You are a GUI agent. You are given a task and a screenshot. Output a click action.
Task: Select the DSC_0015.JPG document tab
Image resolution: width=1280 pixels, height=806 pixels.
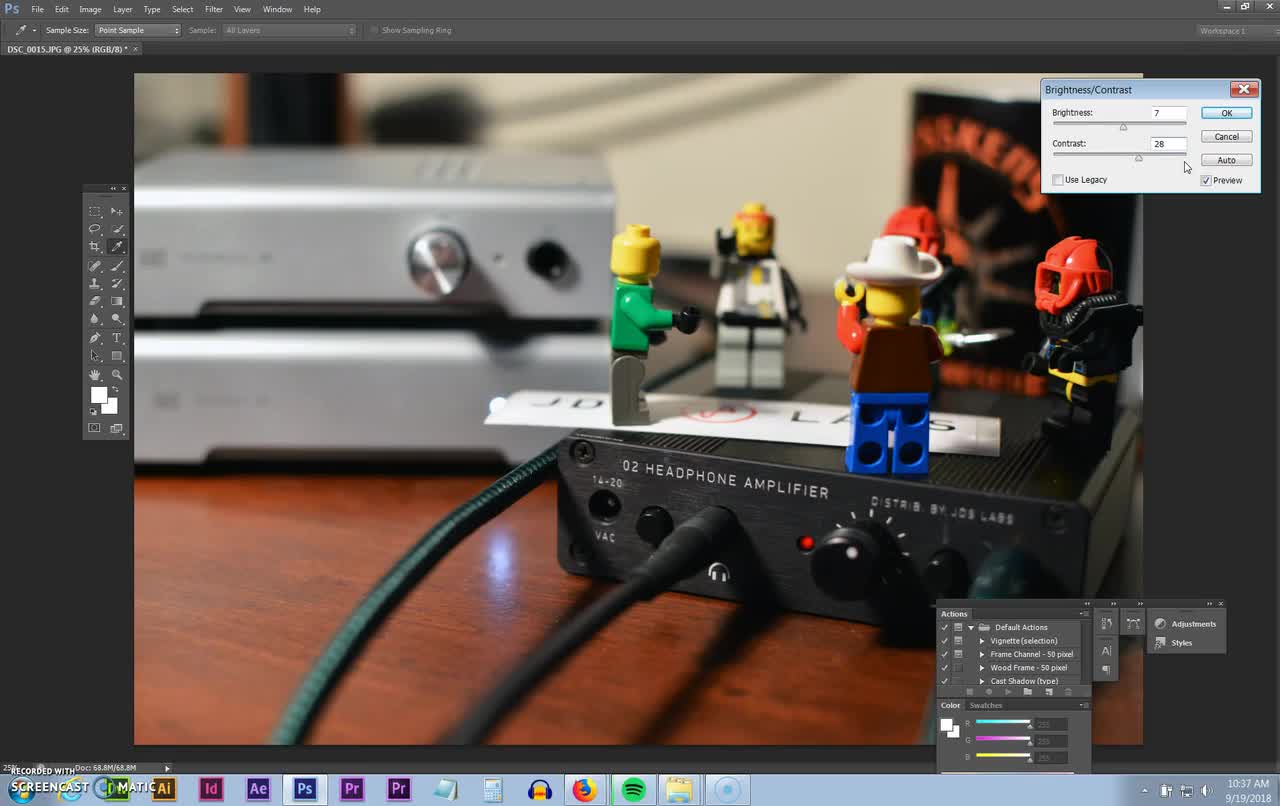coord(67,49)
